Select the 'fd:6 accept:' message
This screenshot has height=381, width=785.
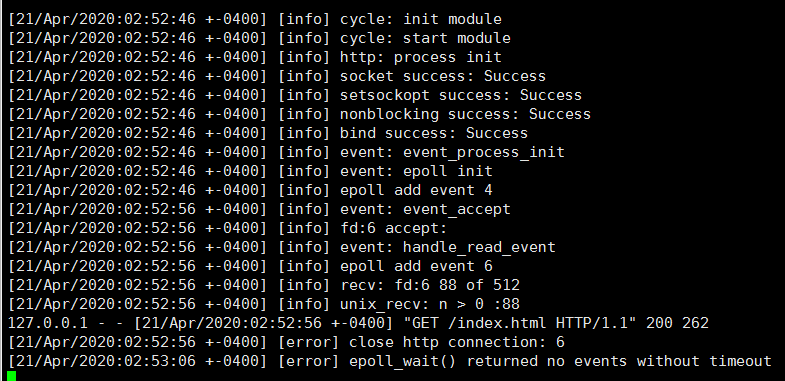393,228
